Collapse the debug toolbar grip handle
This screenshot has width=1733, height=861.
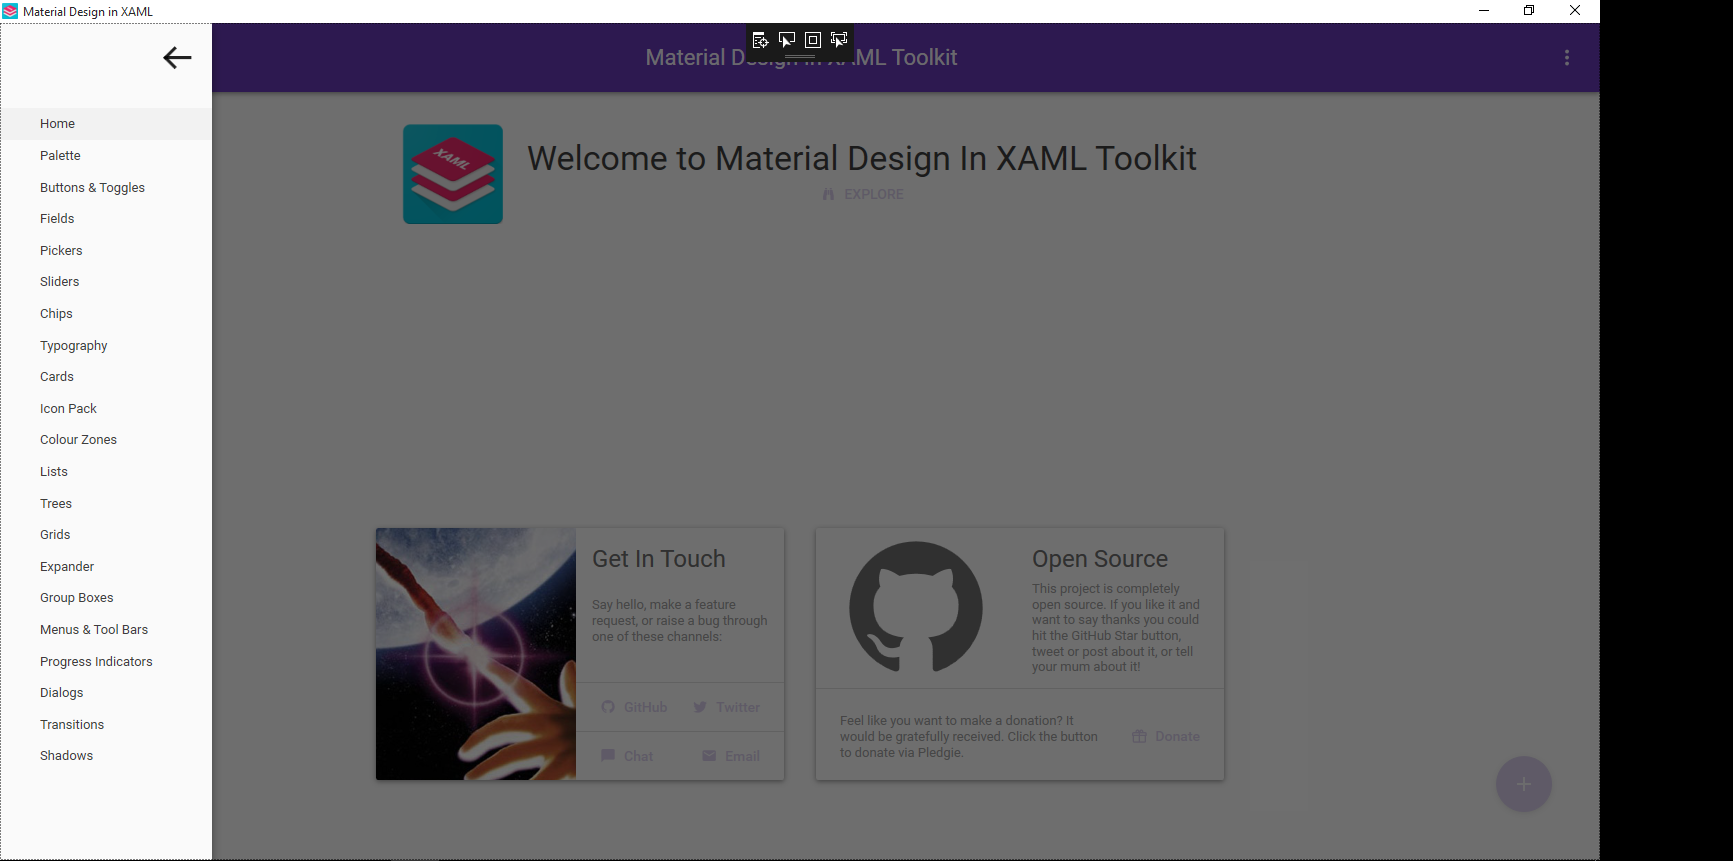coord(800,56)
